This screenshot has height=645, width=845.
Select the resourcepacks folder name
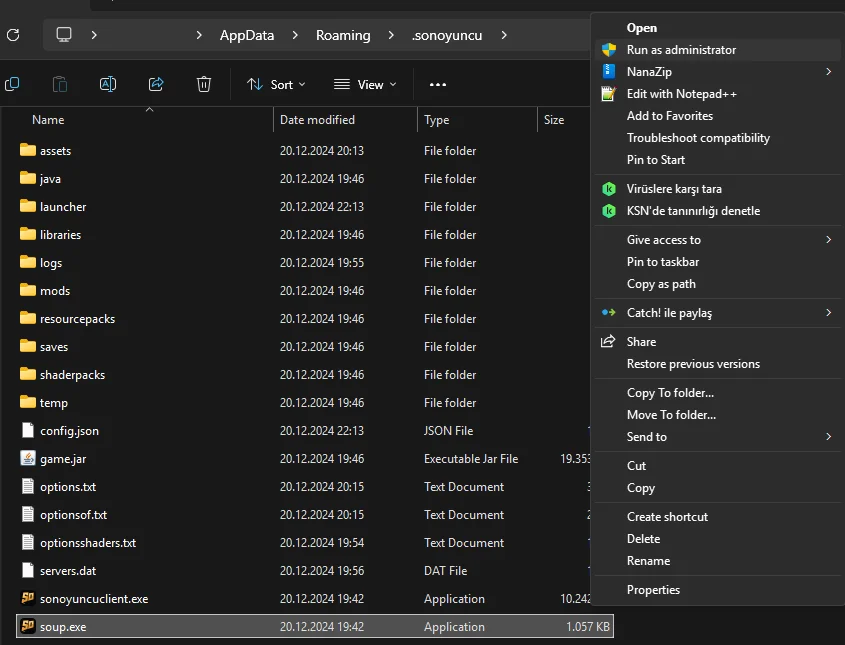pyautogui.click(x=77, y=319)
